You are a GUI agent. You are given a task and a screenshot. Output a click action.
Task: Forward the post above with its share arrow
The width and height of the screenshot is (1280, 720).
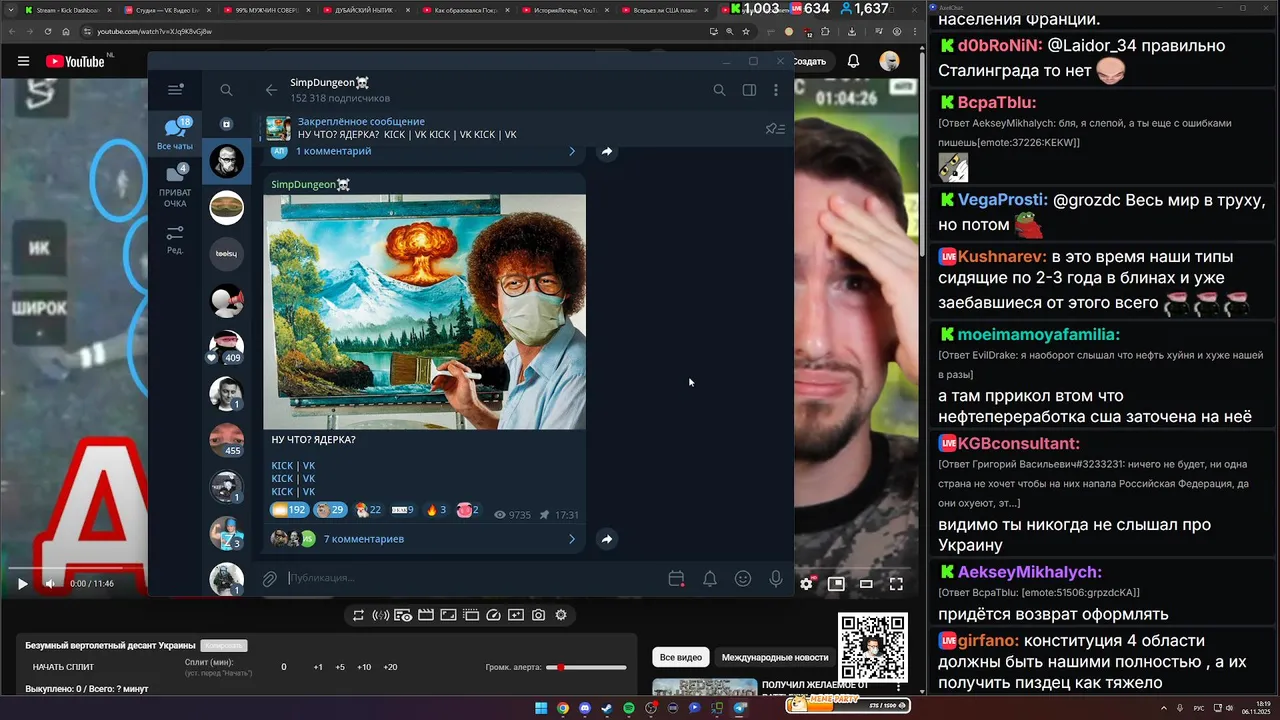[606, 152]
